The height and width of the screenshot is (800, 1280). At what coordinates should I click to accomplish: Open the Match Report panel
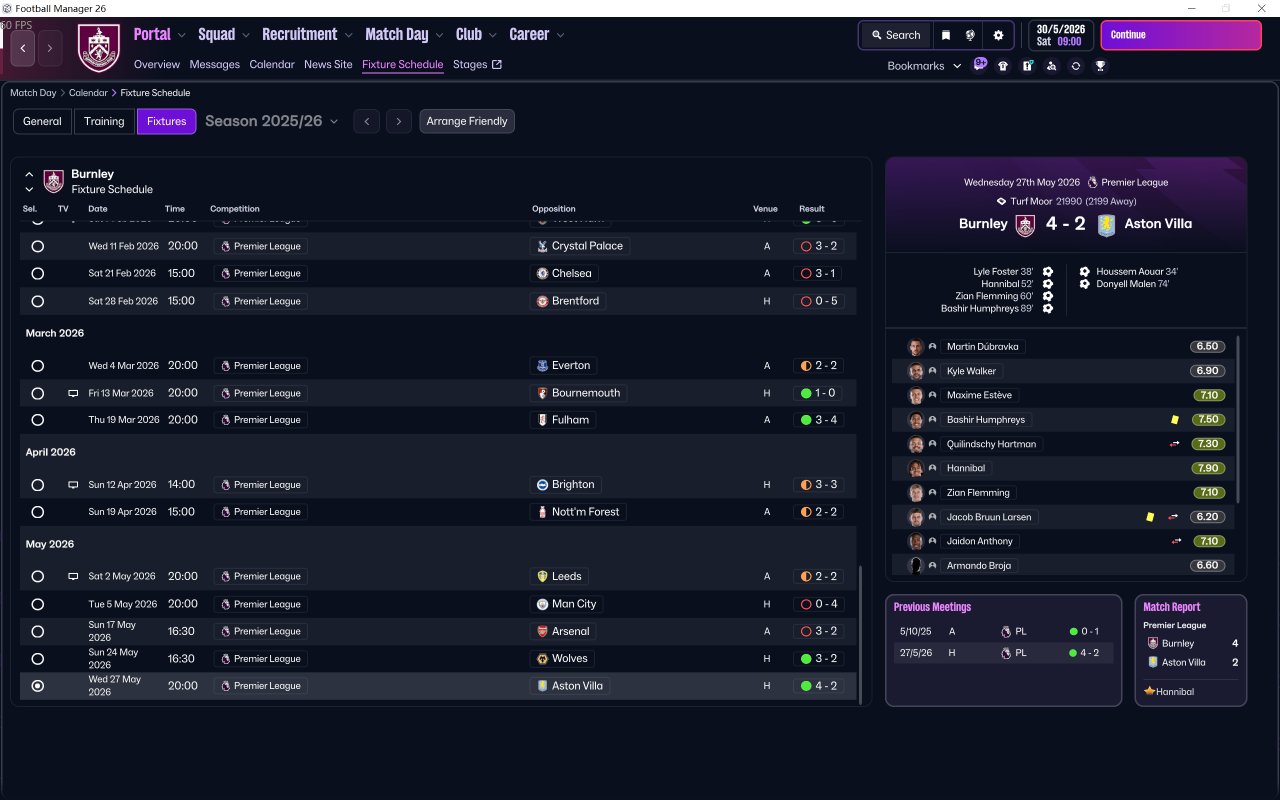pos(1191,650)
